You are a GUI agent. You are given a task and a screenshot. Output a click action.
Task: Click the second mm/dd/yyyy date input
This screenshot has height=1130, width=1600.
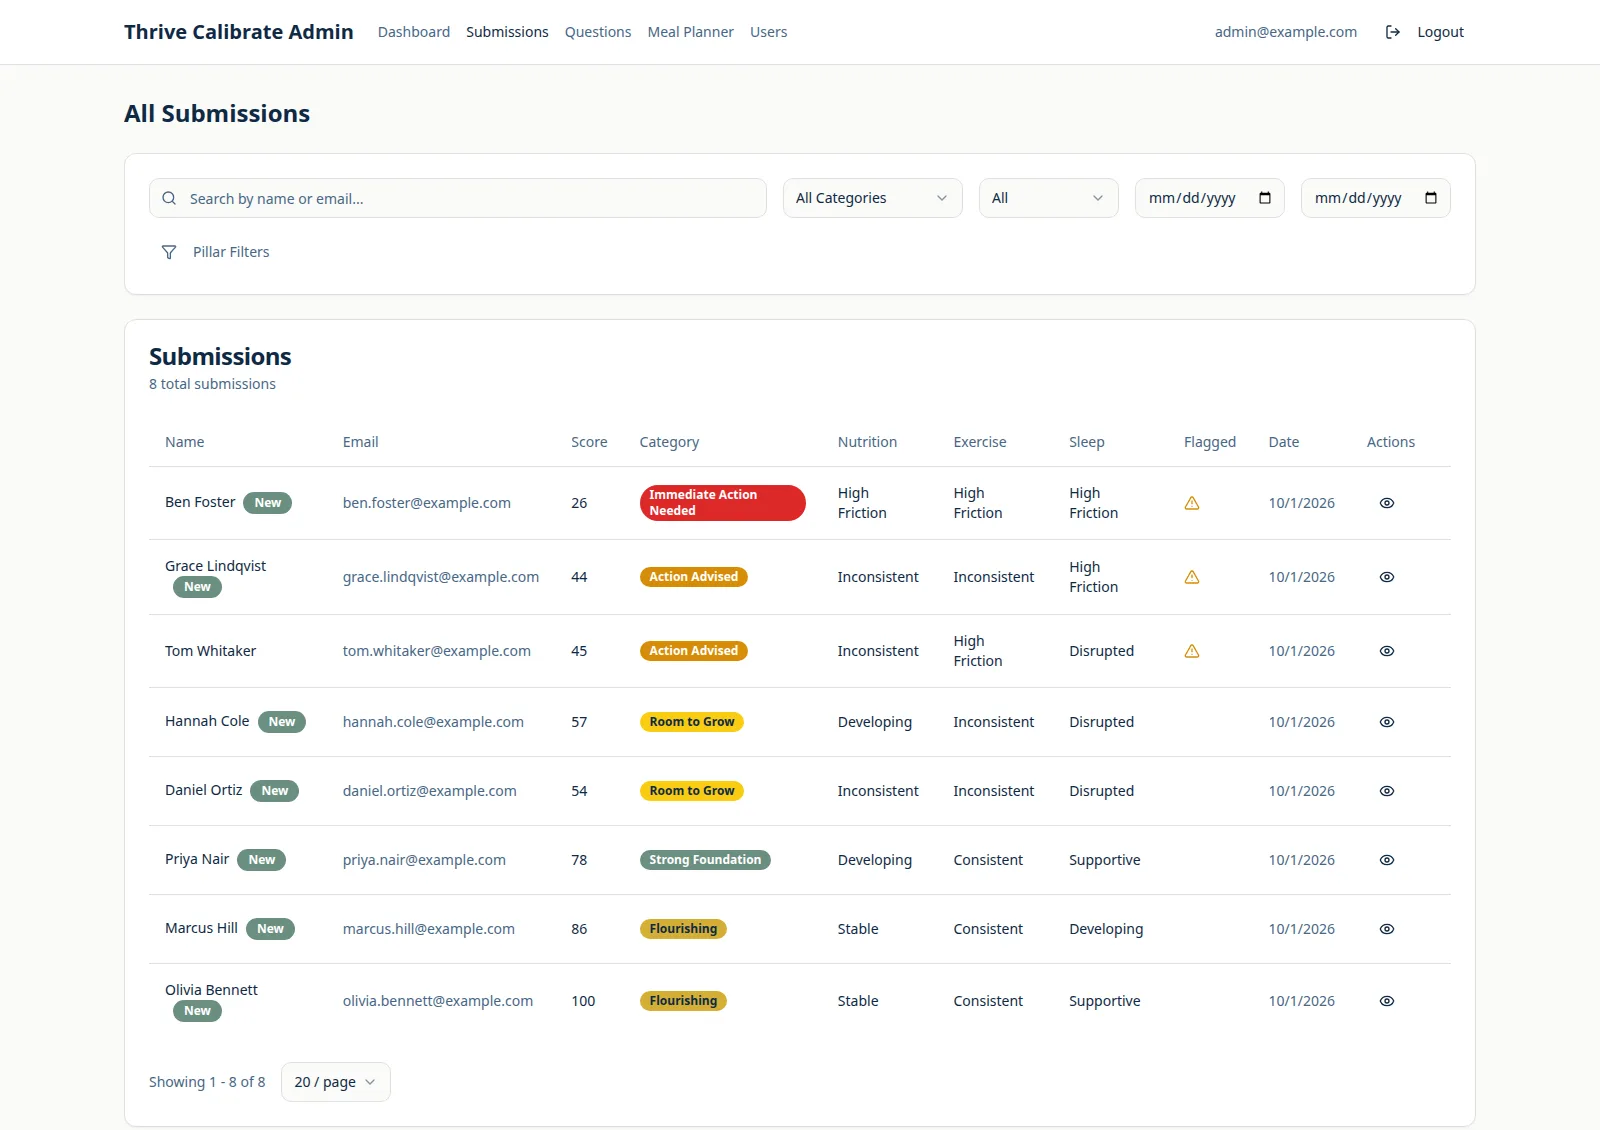pos(1376,198)
